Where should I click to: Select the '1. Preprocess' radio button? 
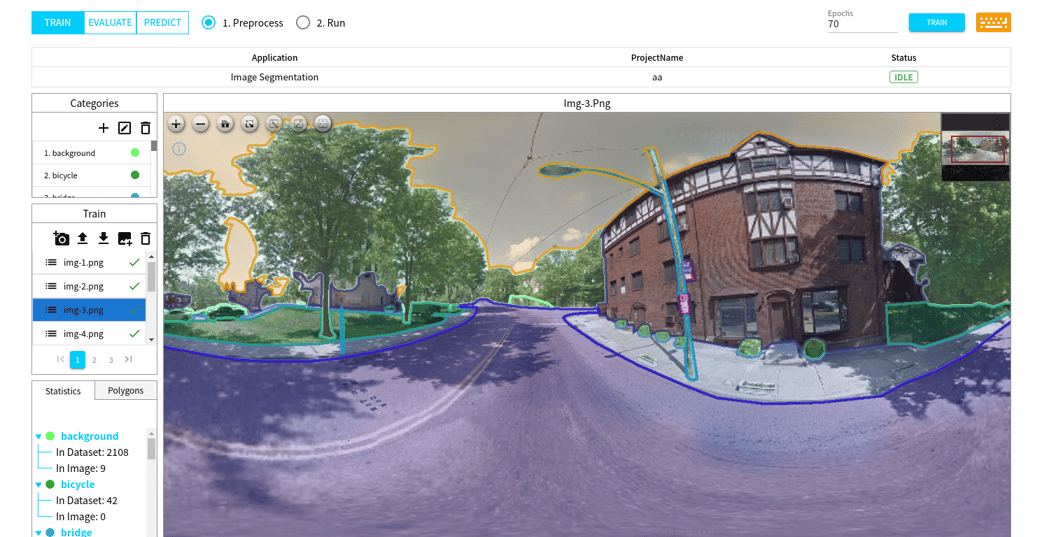(x=208, y=22)
